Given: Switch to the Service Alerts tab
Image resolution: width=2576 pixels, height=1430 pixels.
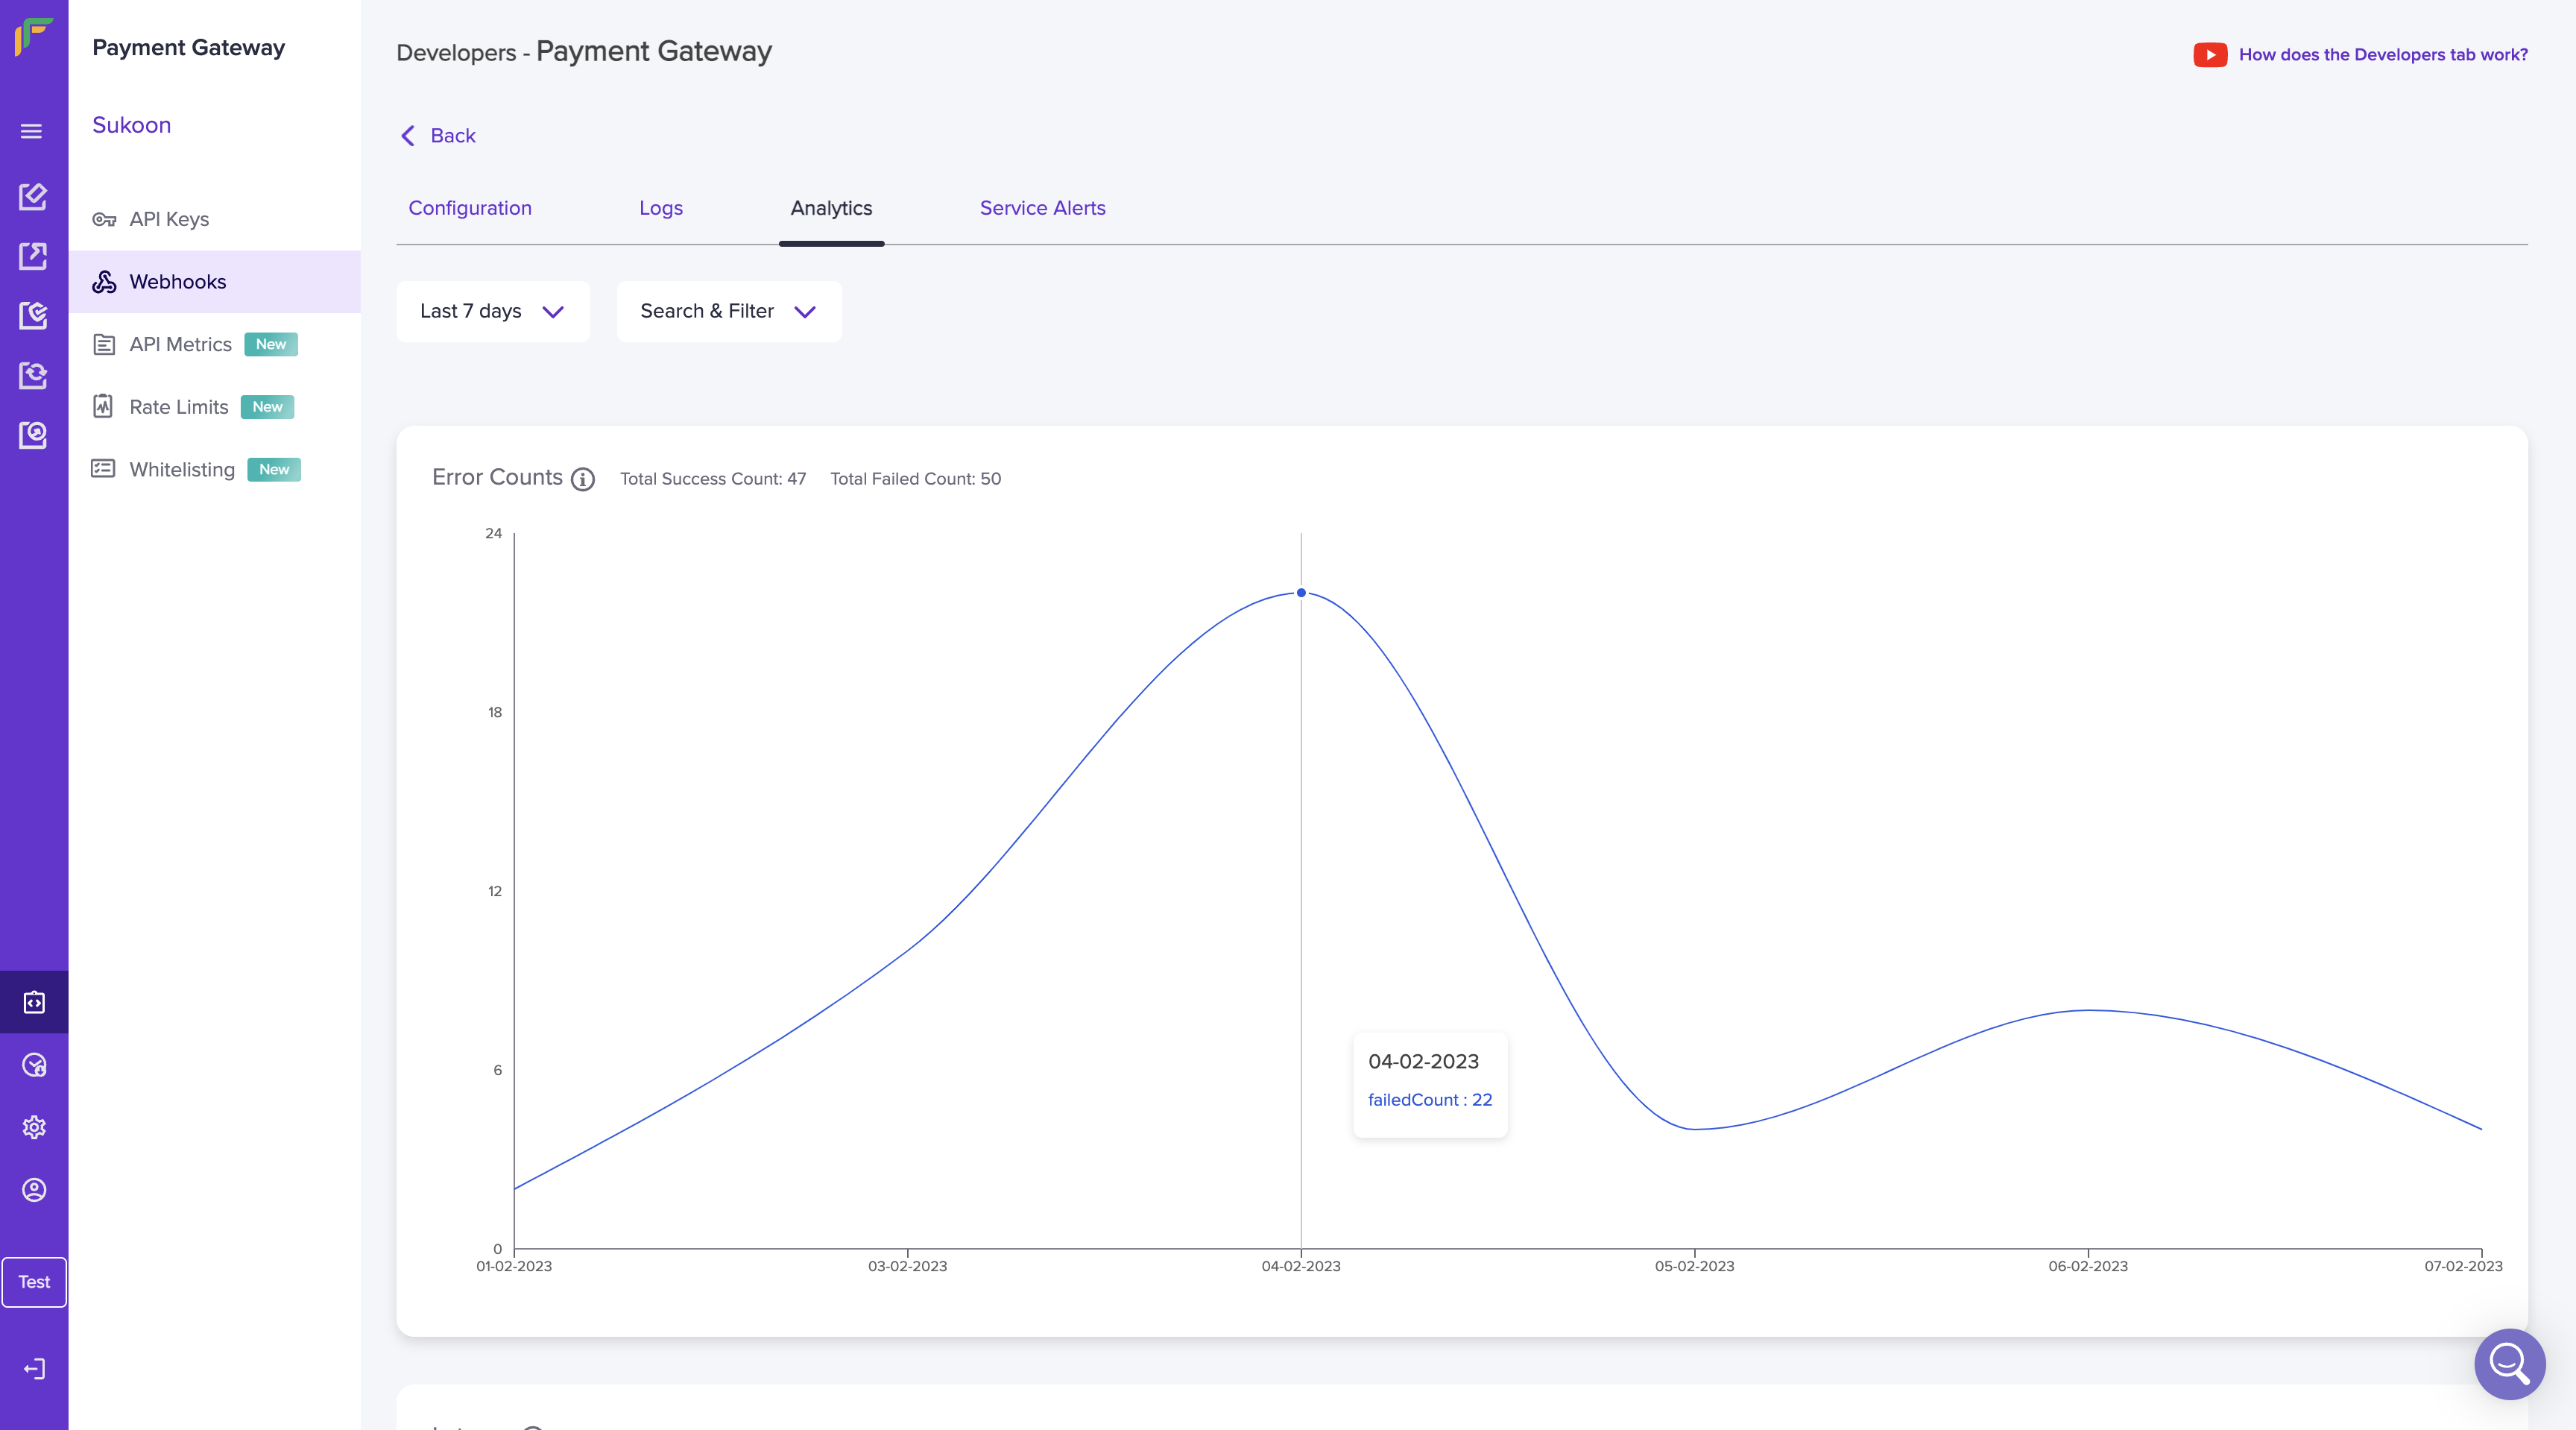Looking at the screenshot, I should tap(1042, 208).
